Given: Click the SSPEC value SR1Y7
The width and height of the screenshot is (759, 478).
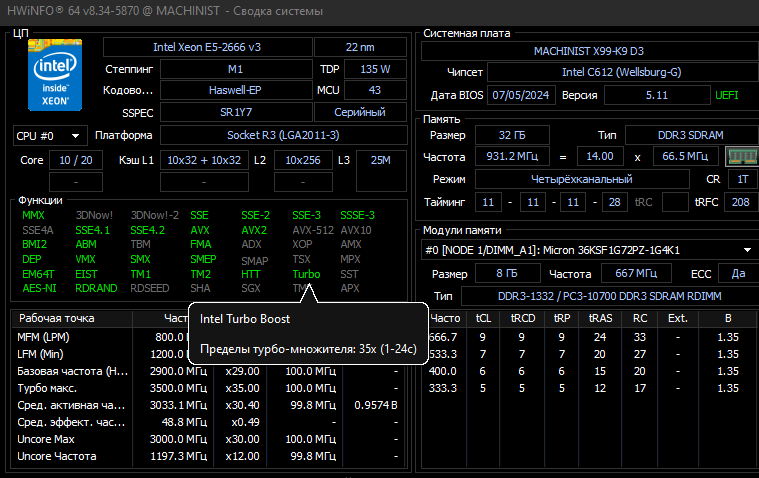Looking at the screenshot, I should 236,112.
